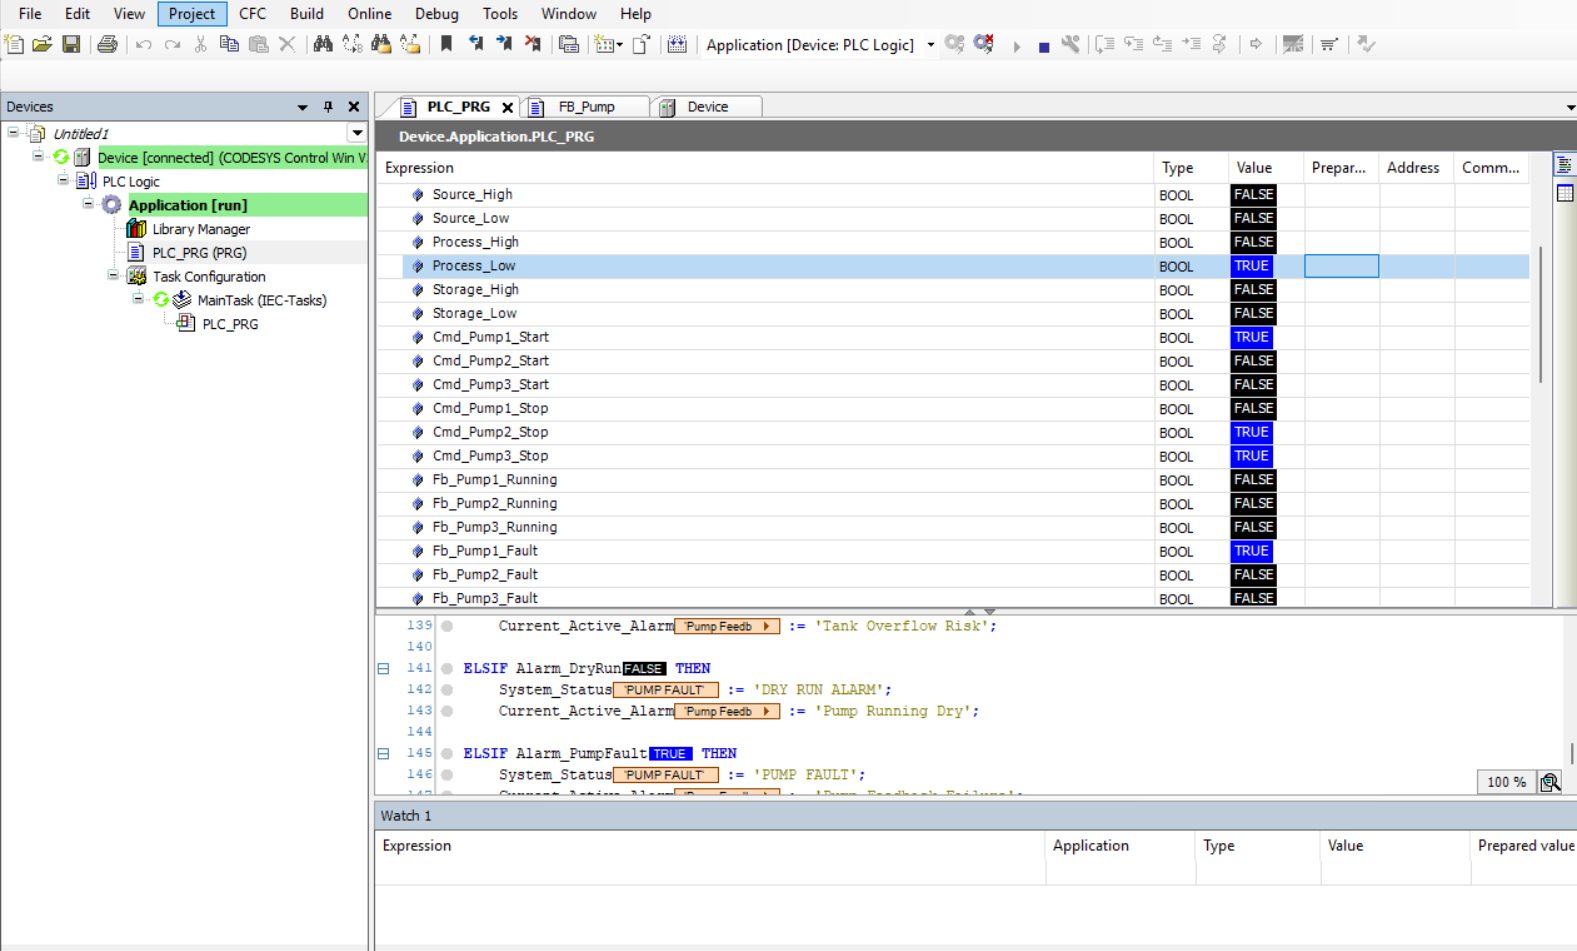Select Library Manager in device tree
Screen dimensions: 1577x951
[x=201, y=229]
